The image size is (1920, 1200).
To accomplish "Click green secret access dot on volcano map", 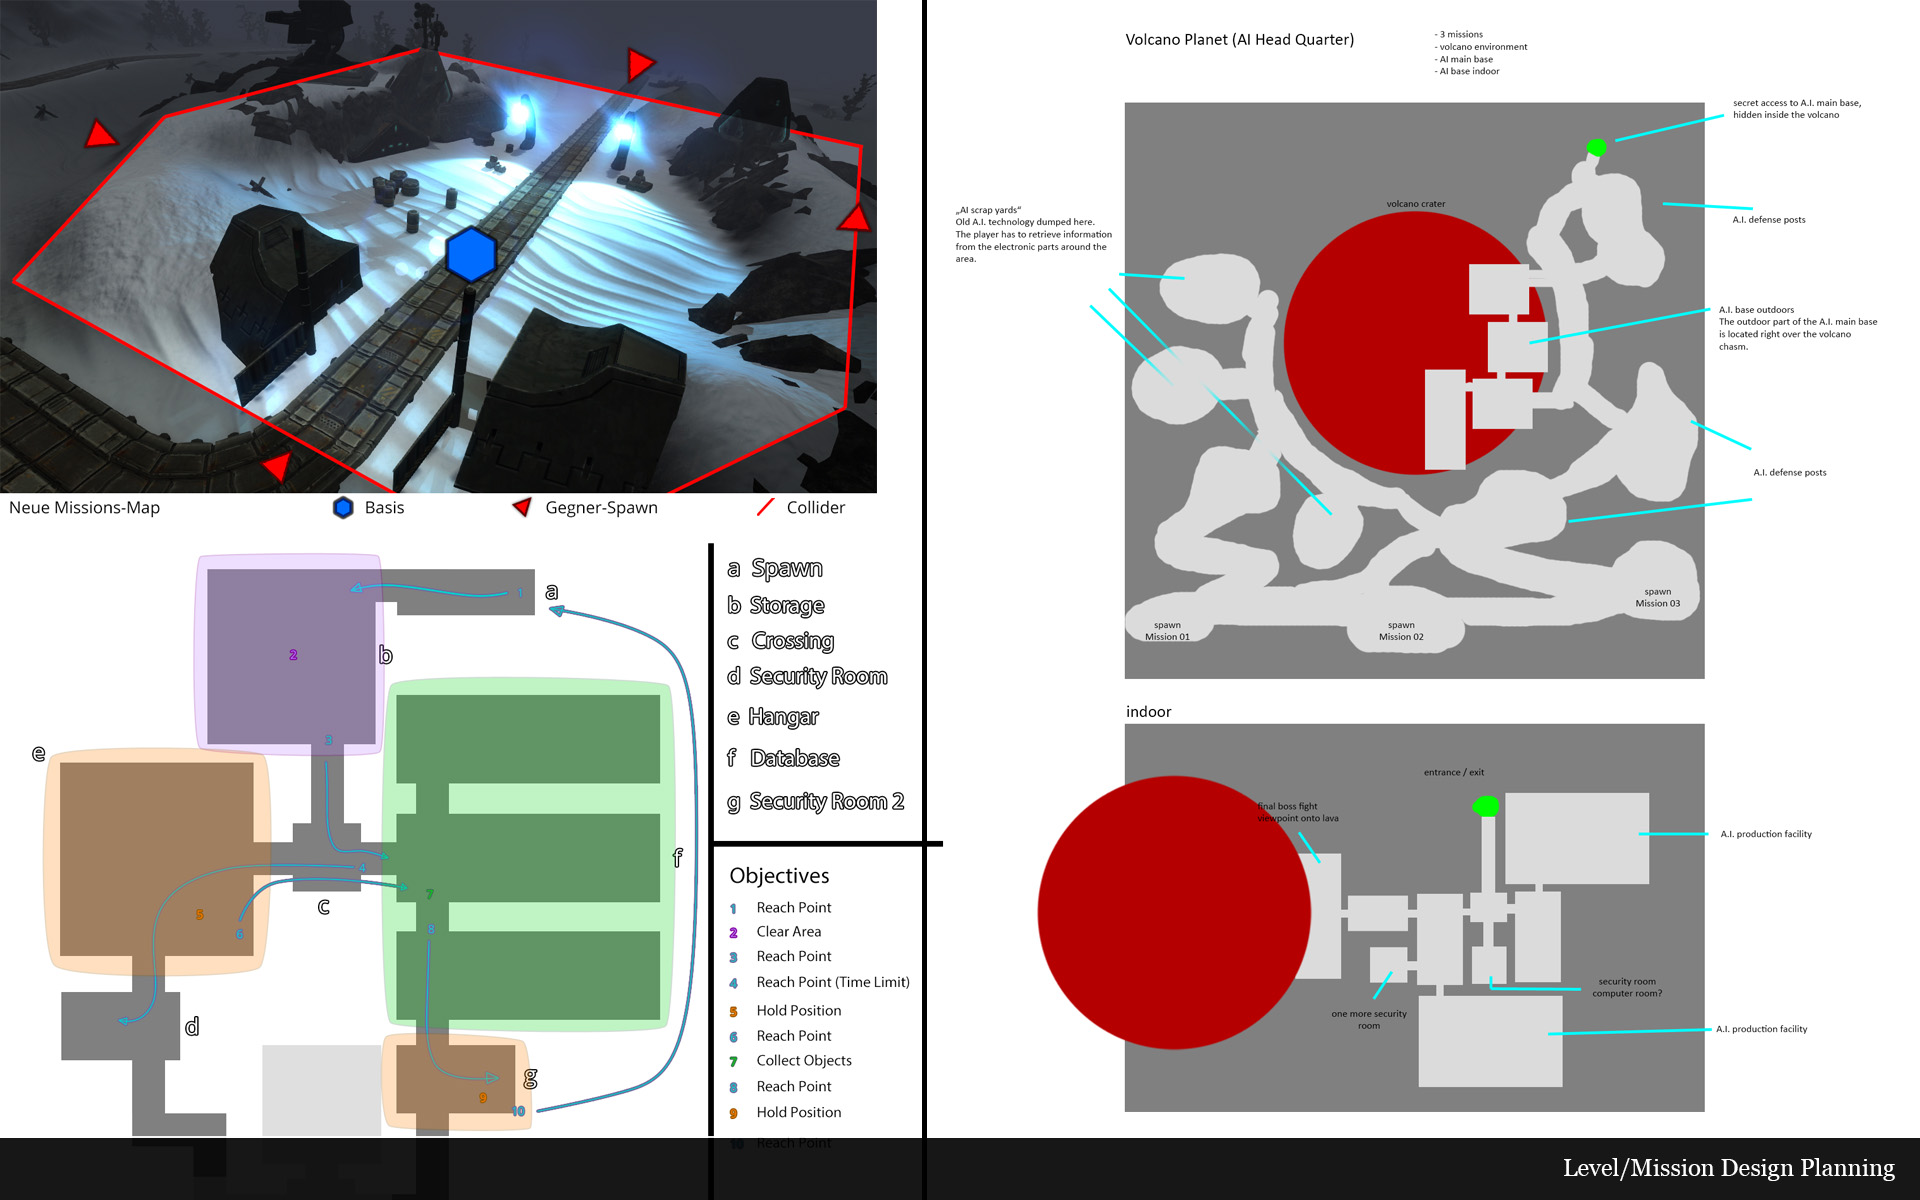I will click(x=1596, y=148).
